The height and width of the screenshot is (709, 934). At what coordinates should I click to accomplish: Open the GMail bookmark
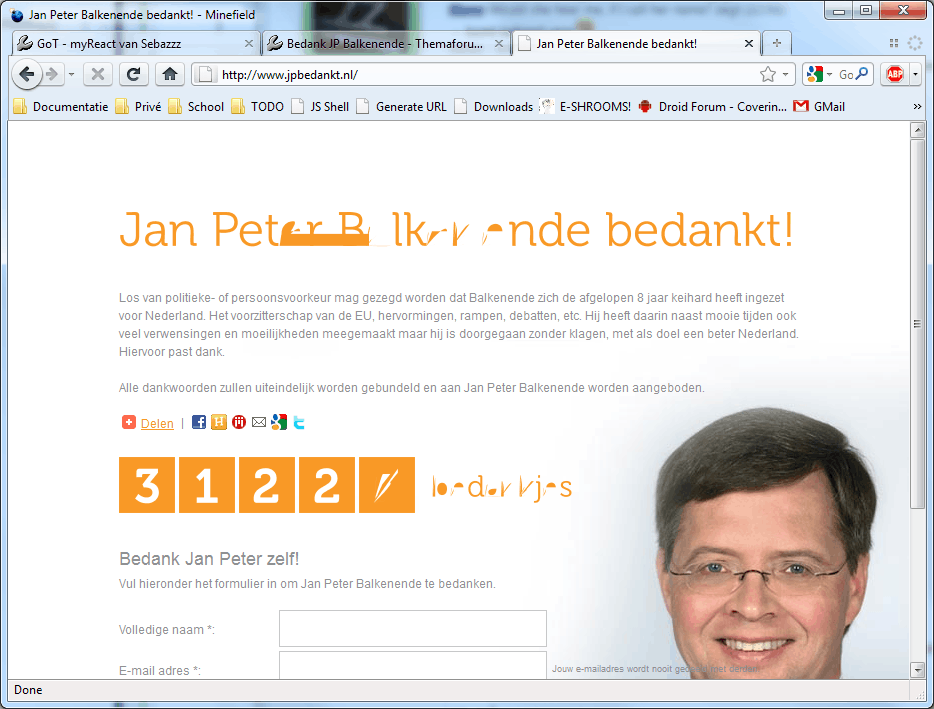[x=819, y=107]
